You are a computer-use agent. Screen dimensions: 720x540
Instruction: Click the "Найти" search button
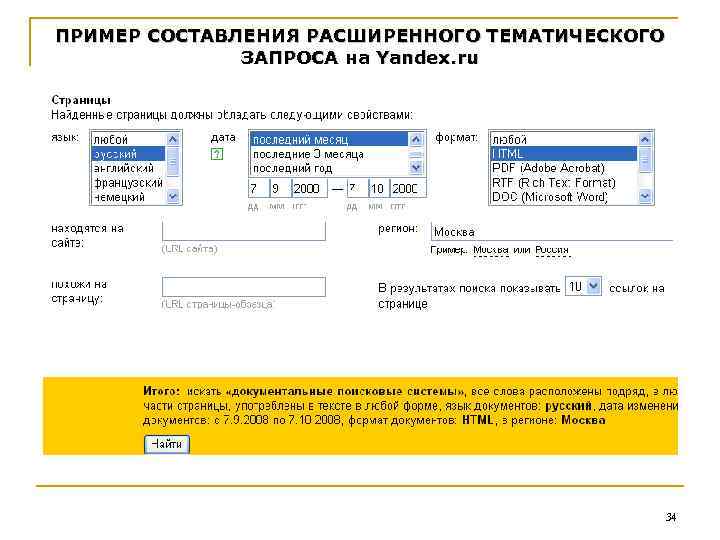tap(167, 444)
